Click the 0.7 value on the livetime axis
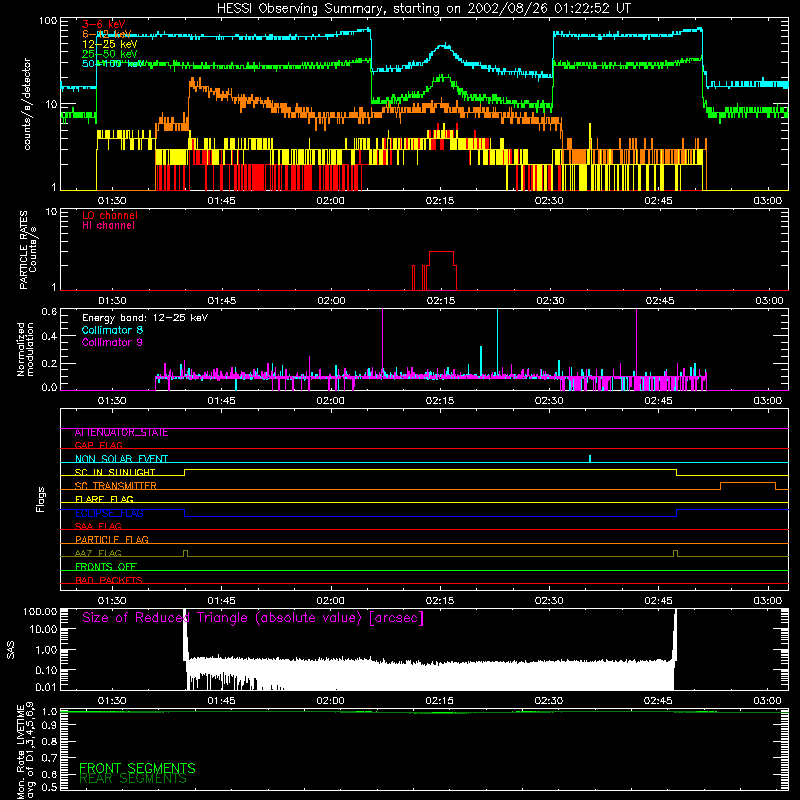 pyautogui.click(x=49, y=757)
